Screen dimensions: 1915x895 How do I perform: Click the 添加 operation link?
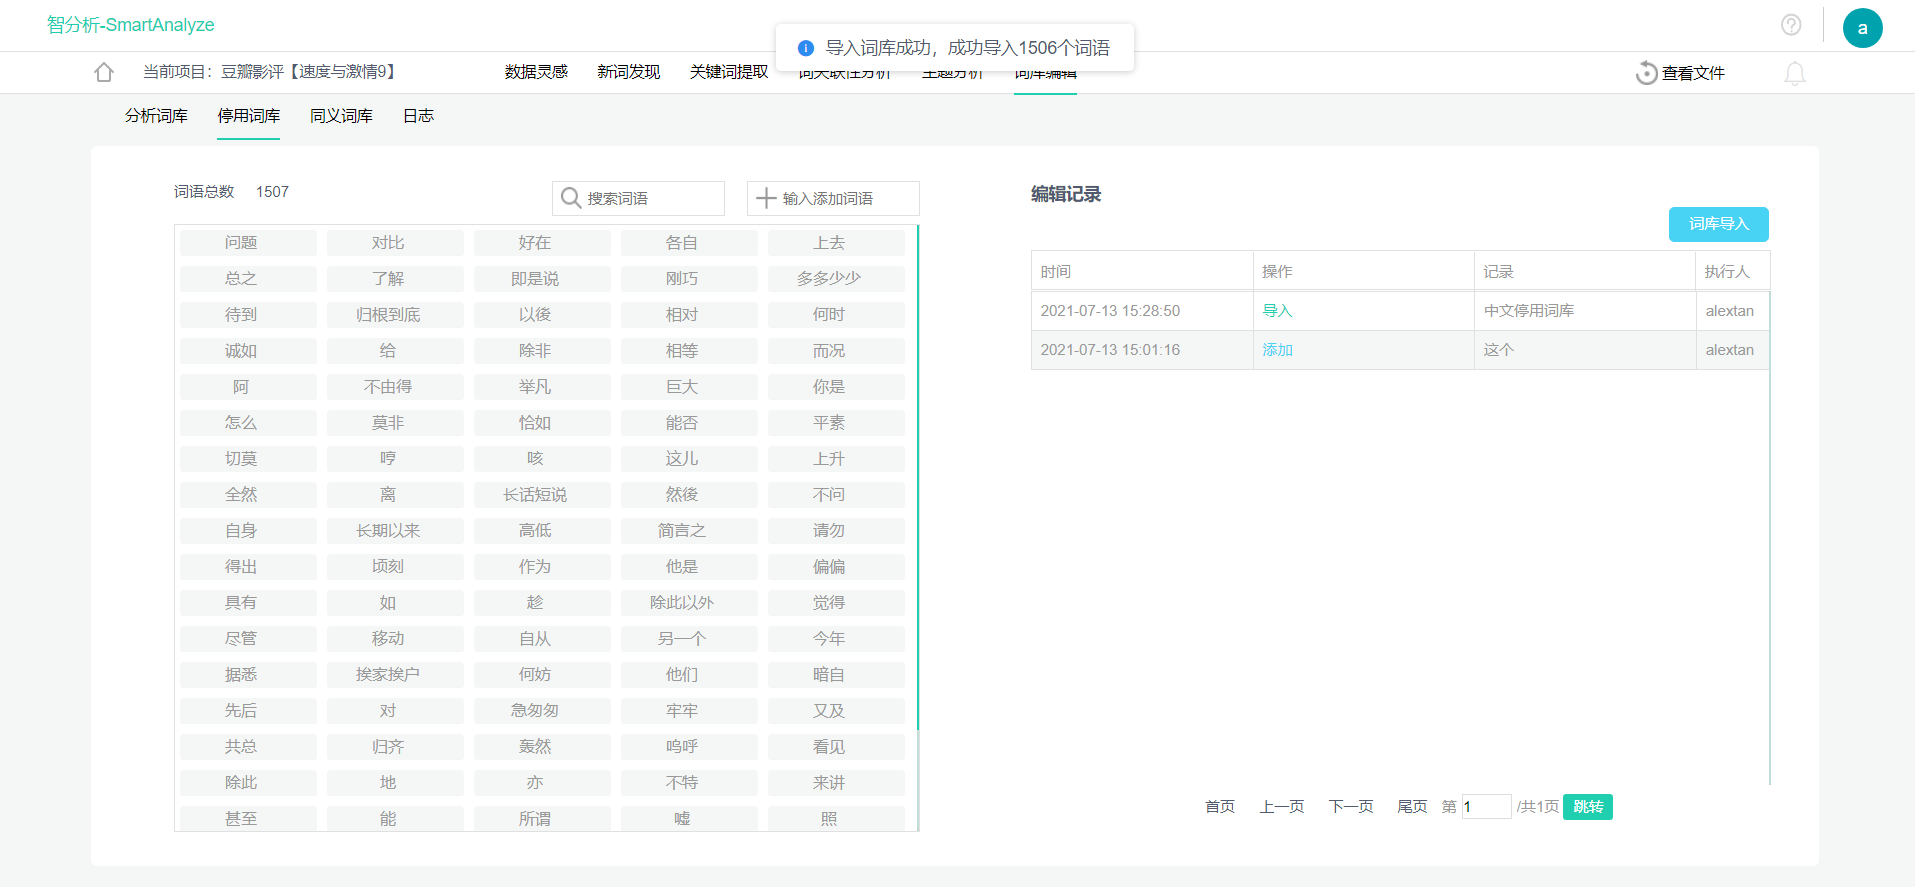(1277, 350)
